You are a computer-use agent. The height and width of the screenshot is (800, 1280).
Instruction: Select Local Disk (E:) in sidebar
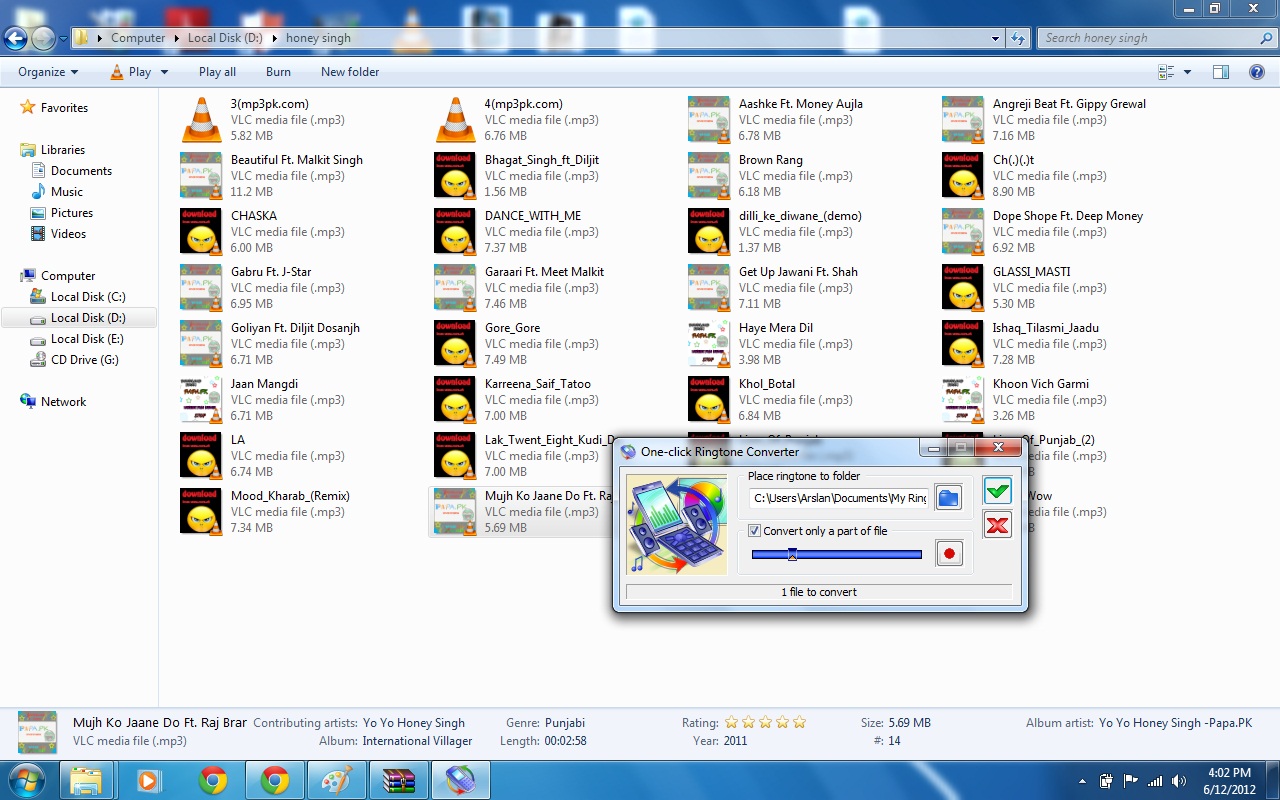88,339
